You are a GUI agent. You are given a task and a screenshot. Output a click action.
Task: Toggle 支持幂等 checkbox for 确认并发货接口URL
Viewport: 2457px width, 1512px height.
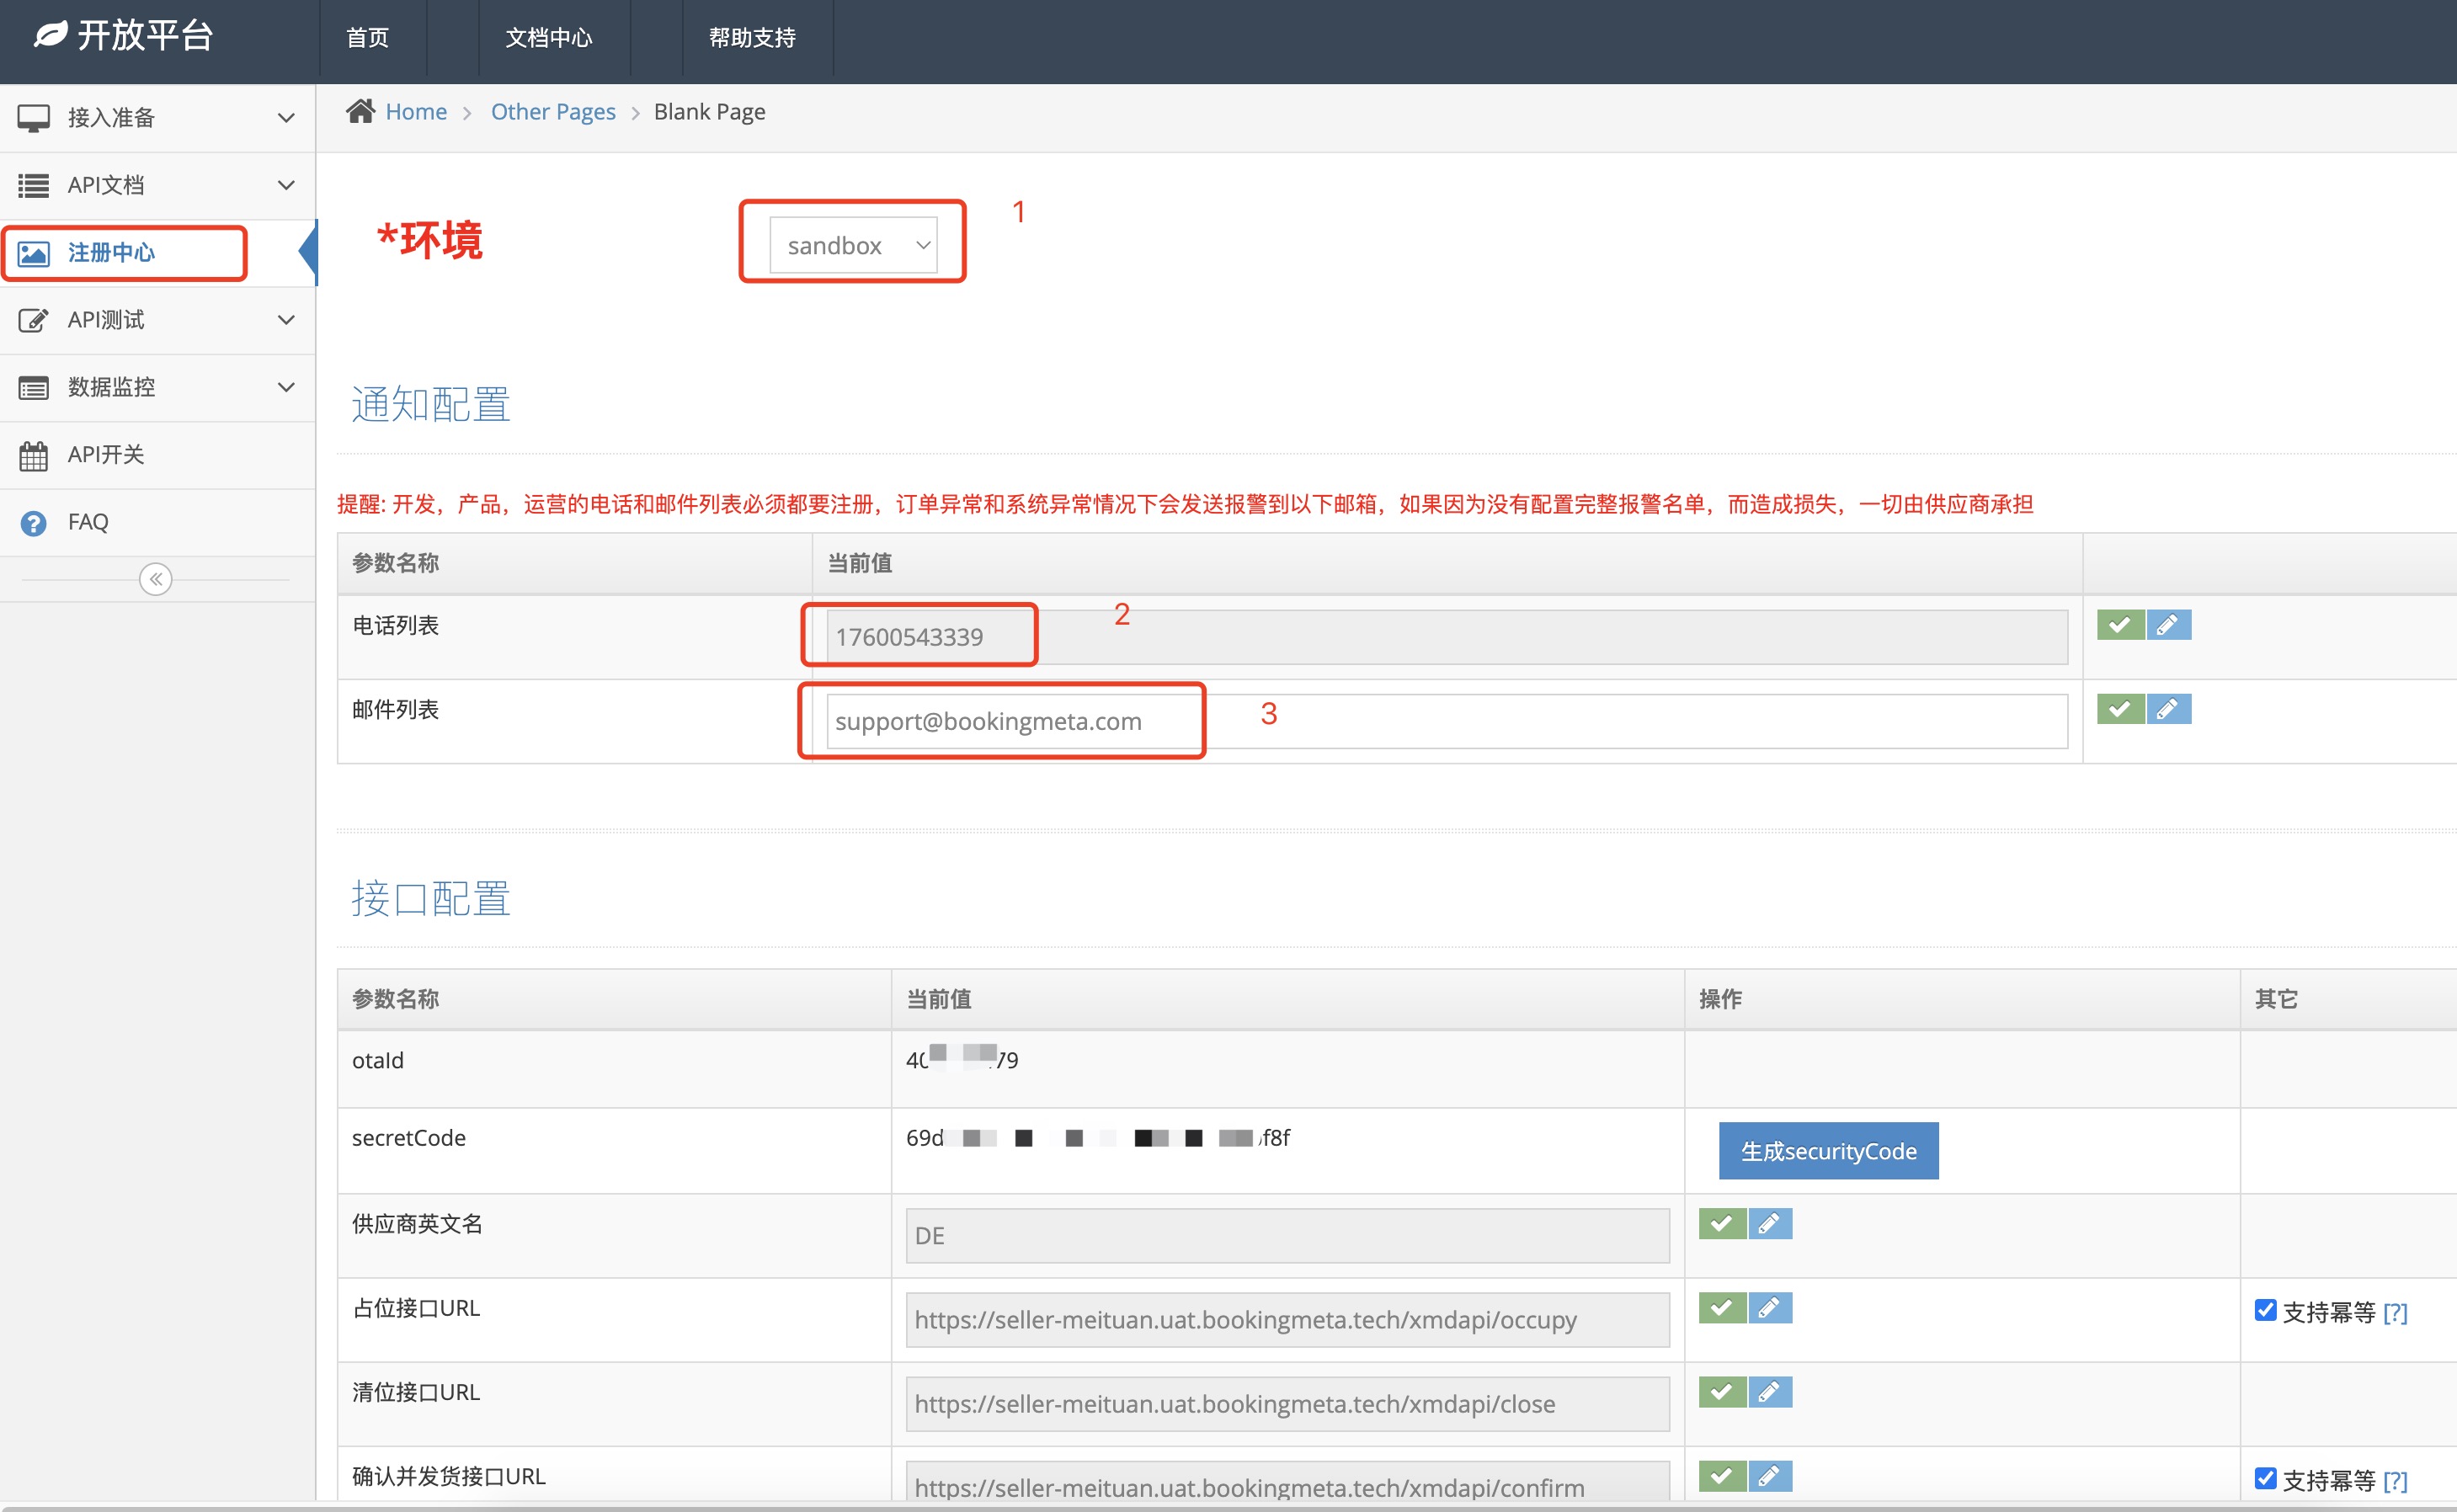point(2265,1478)
